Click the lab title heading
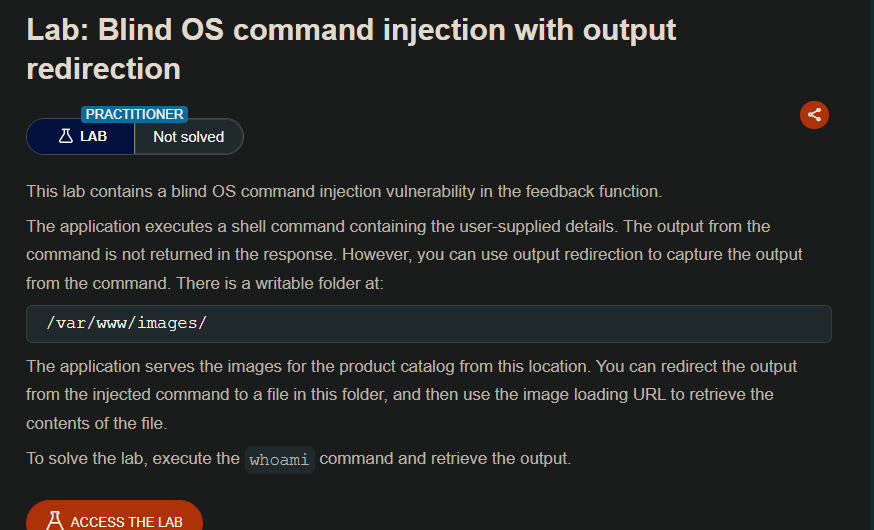 (x=351, y=48)
